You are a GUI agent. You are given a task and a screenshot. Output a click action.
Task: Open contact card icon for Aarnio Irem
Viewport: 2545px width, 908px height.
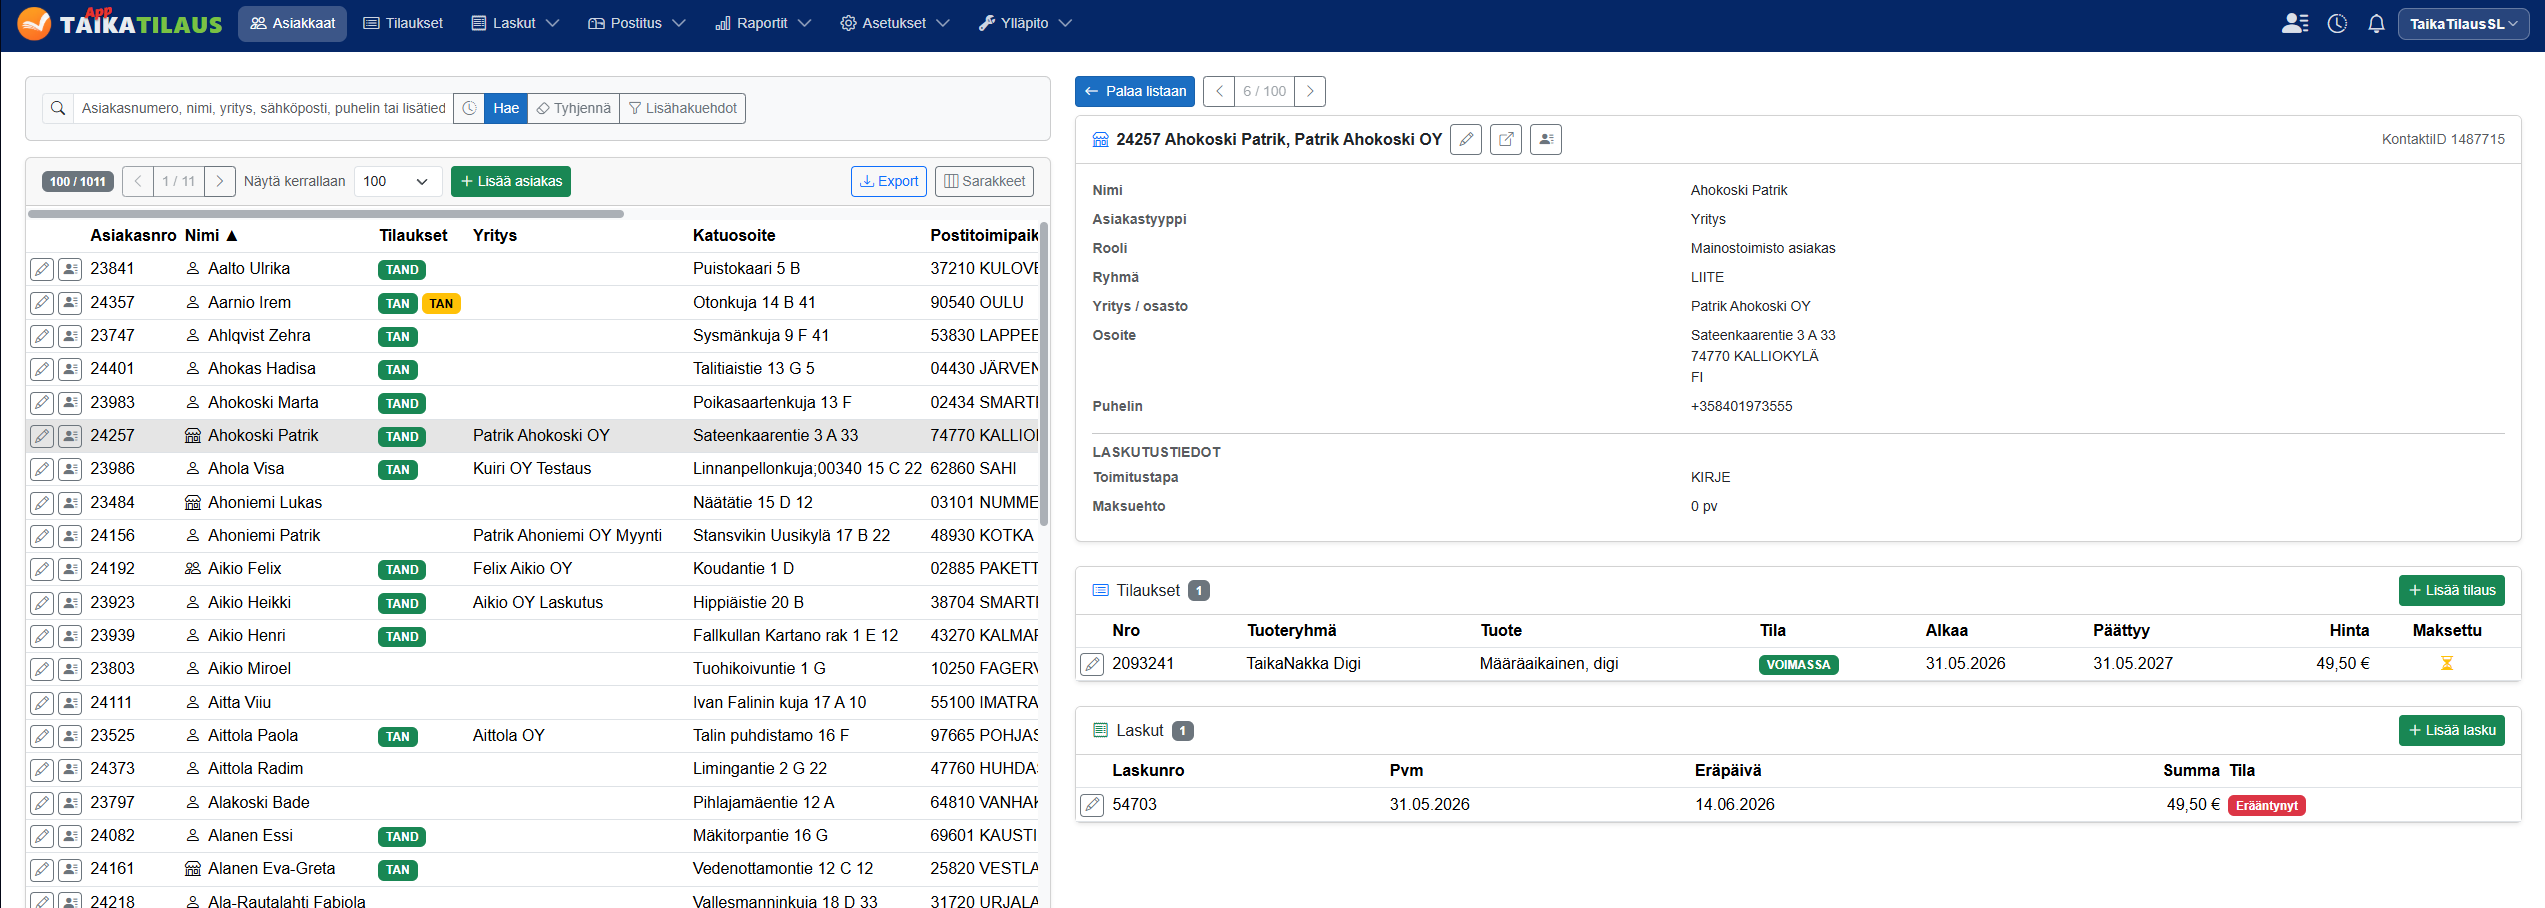tap(70, 302)
